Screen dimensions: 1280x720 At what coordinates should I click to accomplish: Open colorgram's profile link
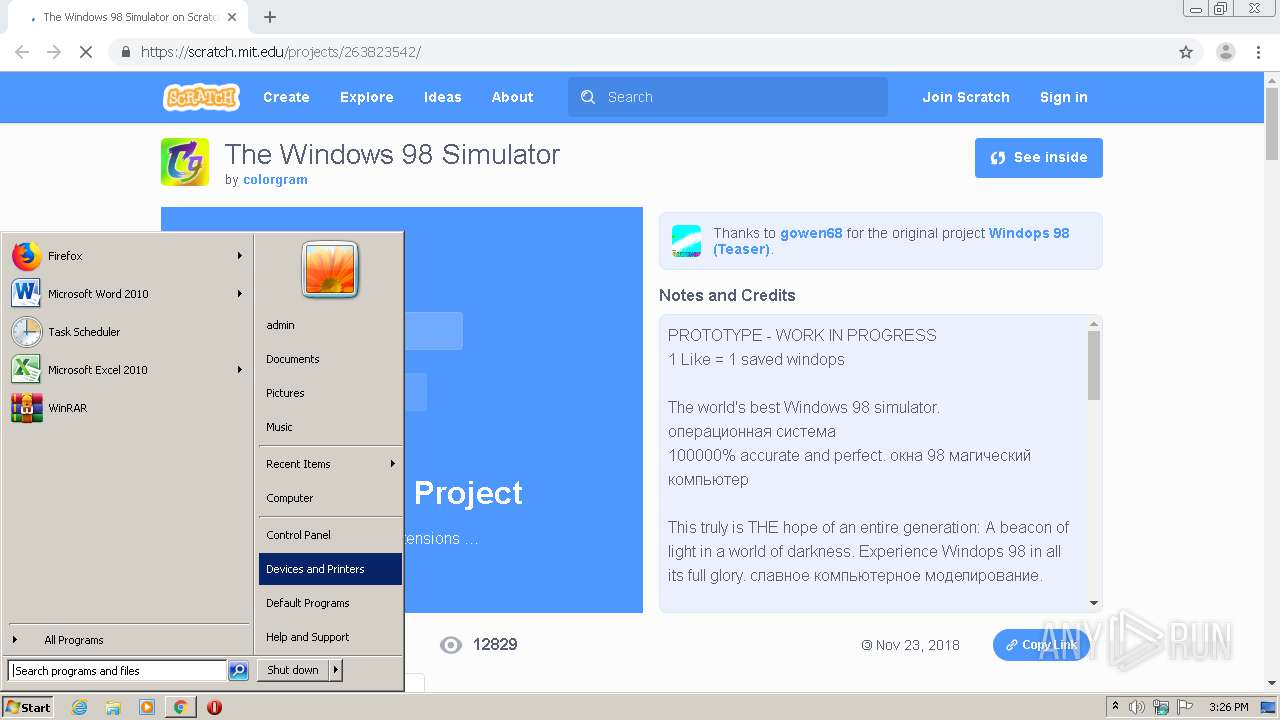pyautogui.click(x=275, y=180)
